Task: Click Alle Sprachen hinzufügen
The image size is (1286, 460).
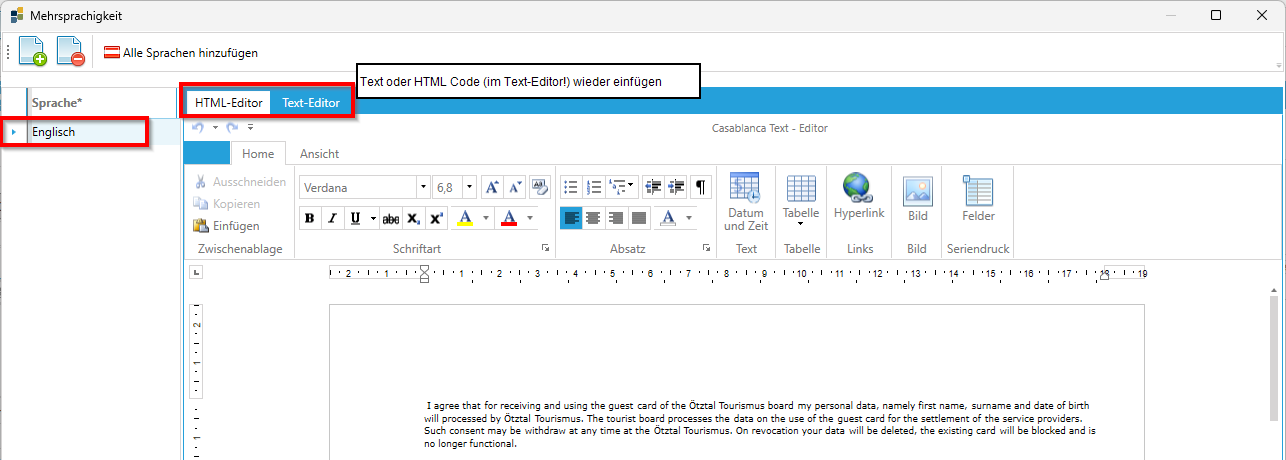Action: click(181, 52)
